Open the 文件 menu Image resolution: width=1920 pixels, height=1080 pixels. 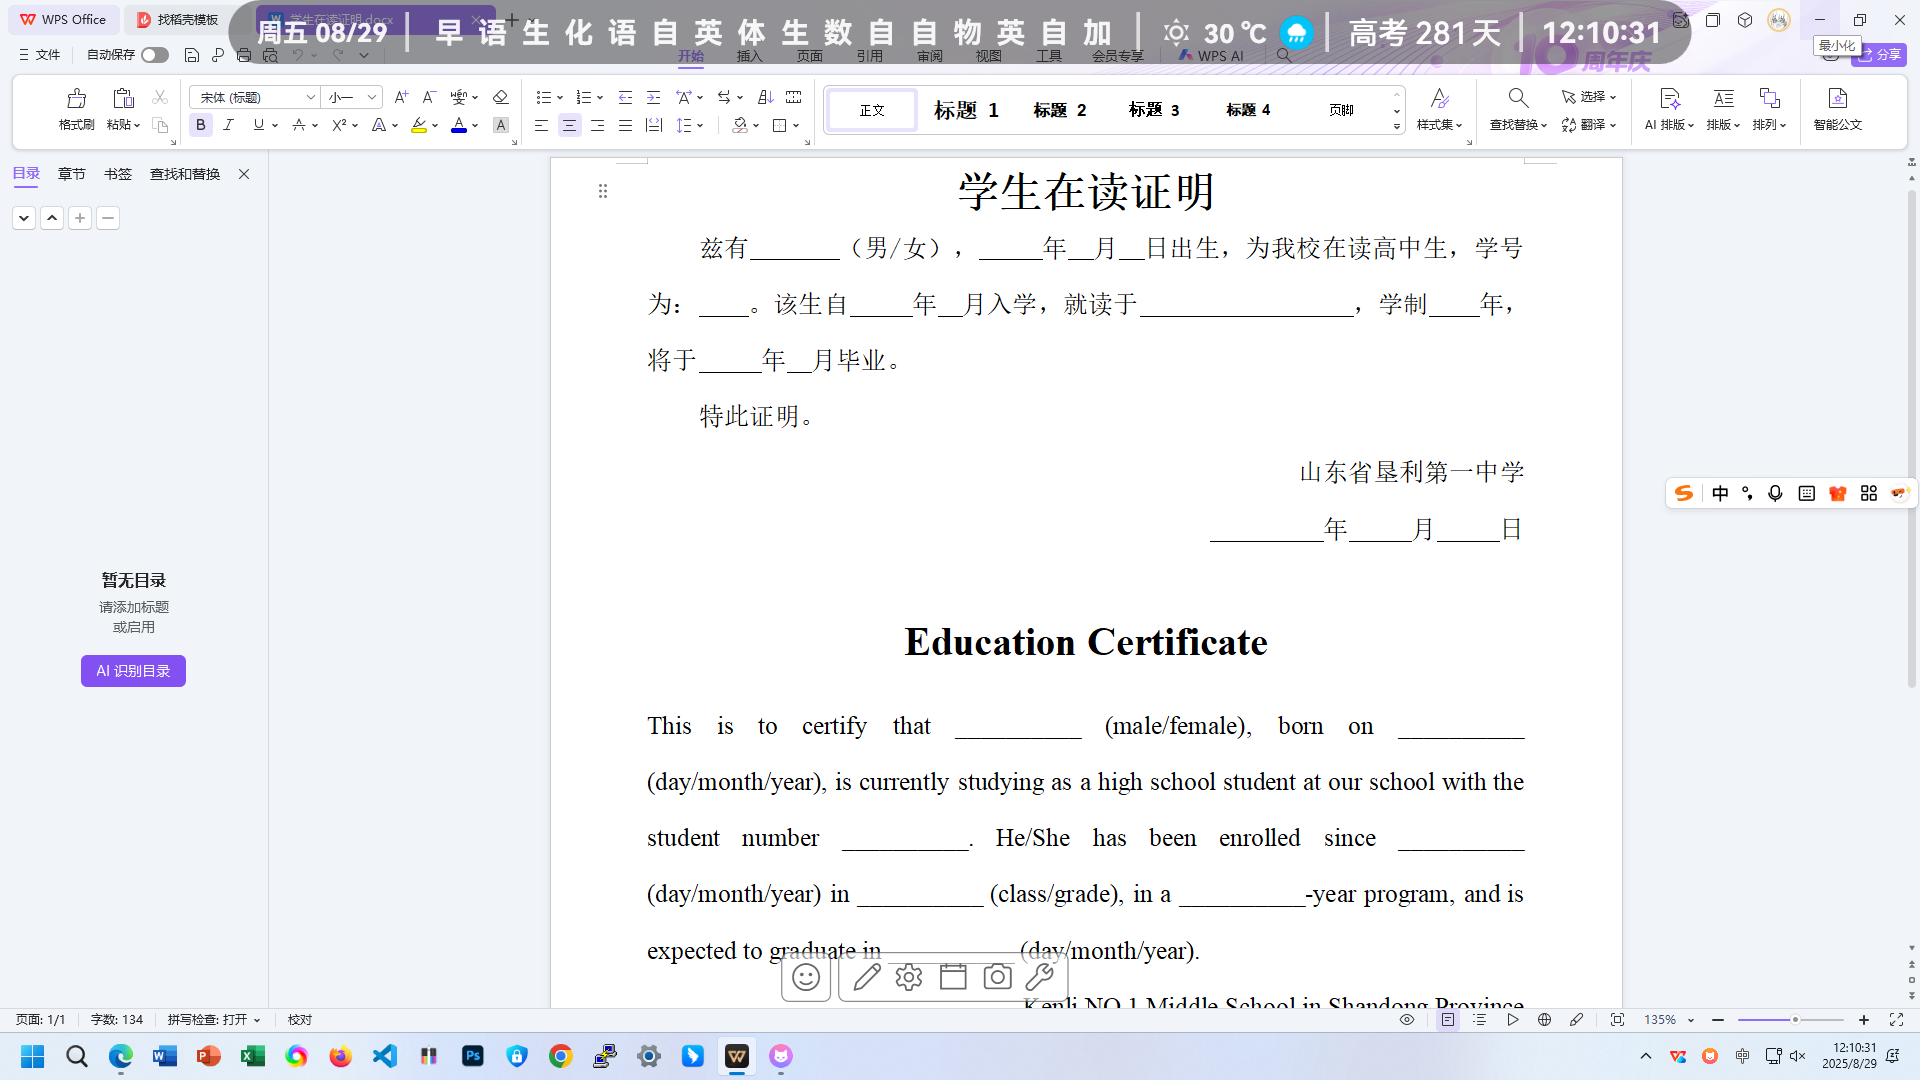40,55
